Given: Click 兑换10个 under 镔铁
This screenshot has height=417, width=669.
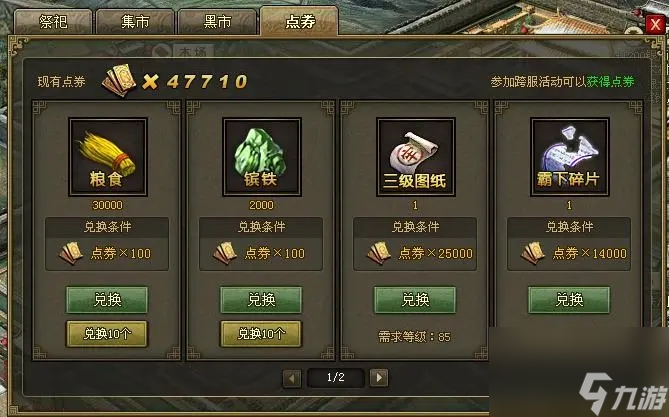Looking at the screenshot, I should click(261, 334).
